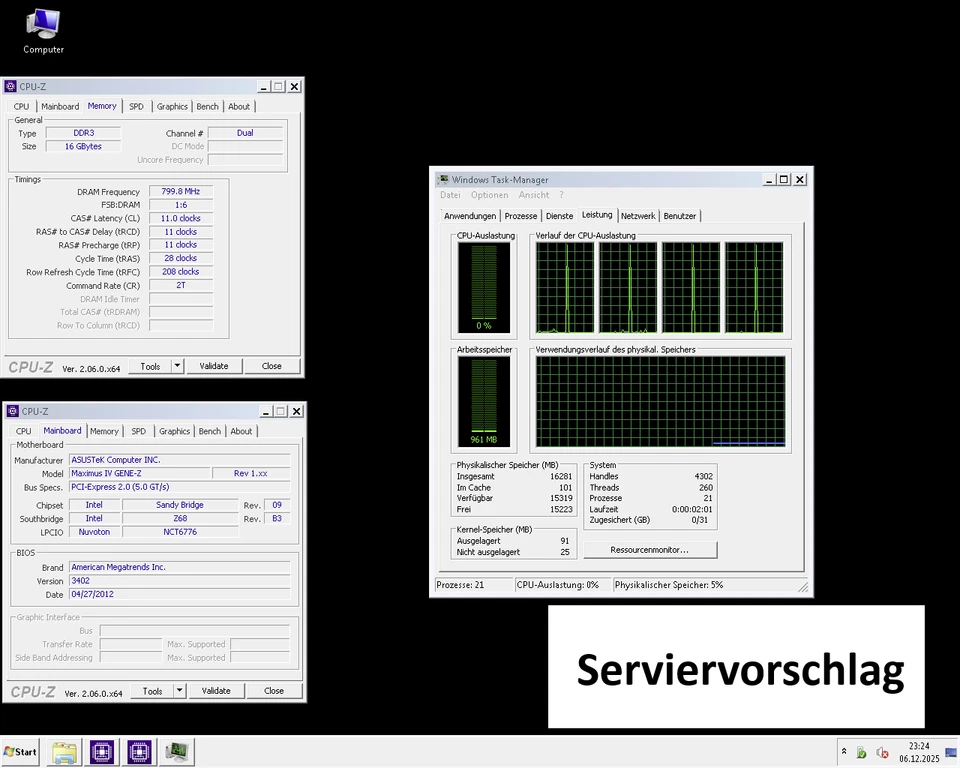Open the folder icon on the taskbar
Image resolution: width=960 pixels, height=768 pixels.
(63, 752)
